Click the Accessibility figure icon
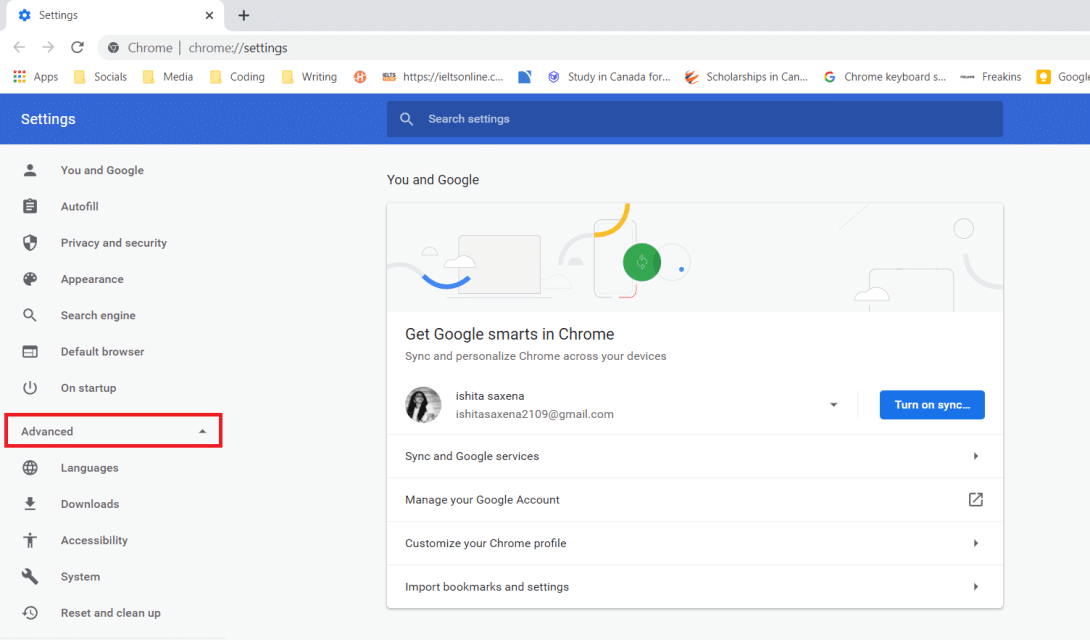Viewport: 1090px width, 640px height. [x=30, y=540]
